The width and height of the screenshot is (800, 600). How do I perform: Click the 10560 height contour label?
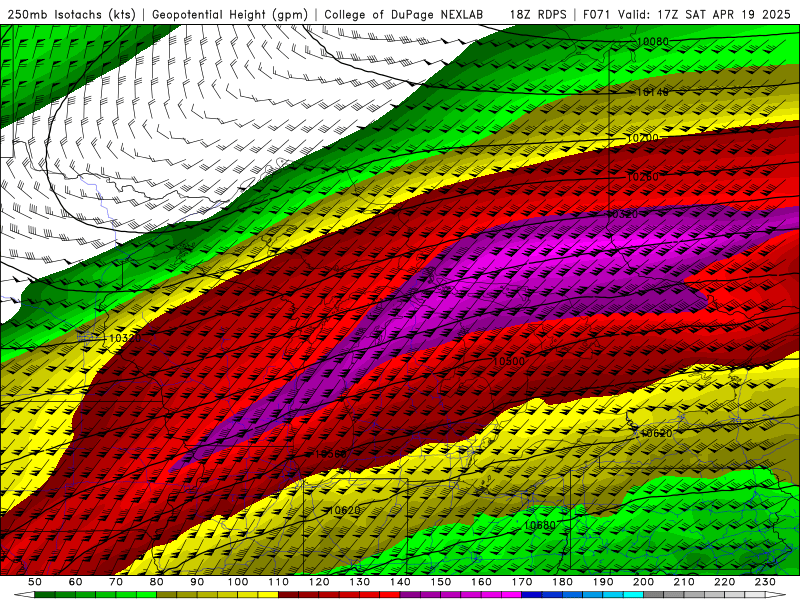[331, 454]
